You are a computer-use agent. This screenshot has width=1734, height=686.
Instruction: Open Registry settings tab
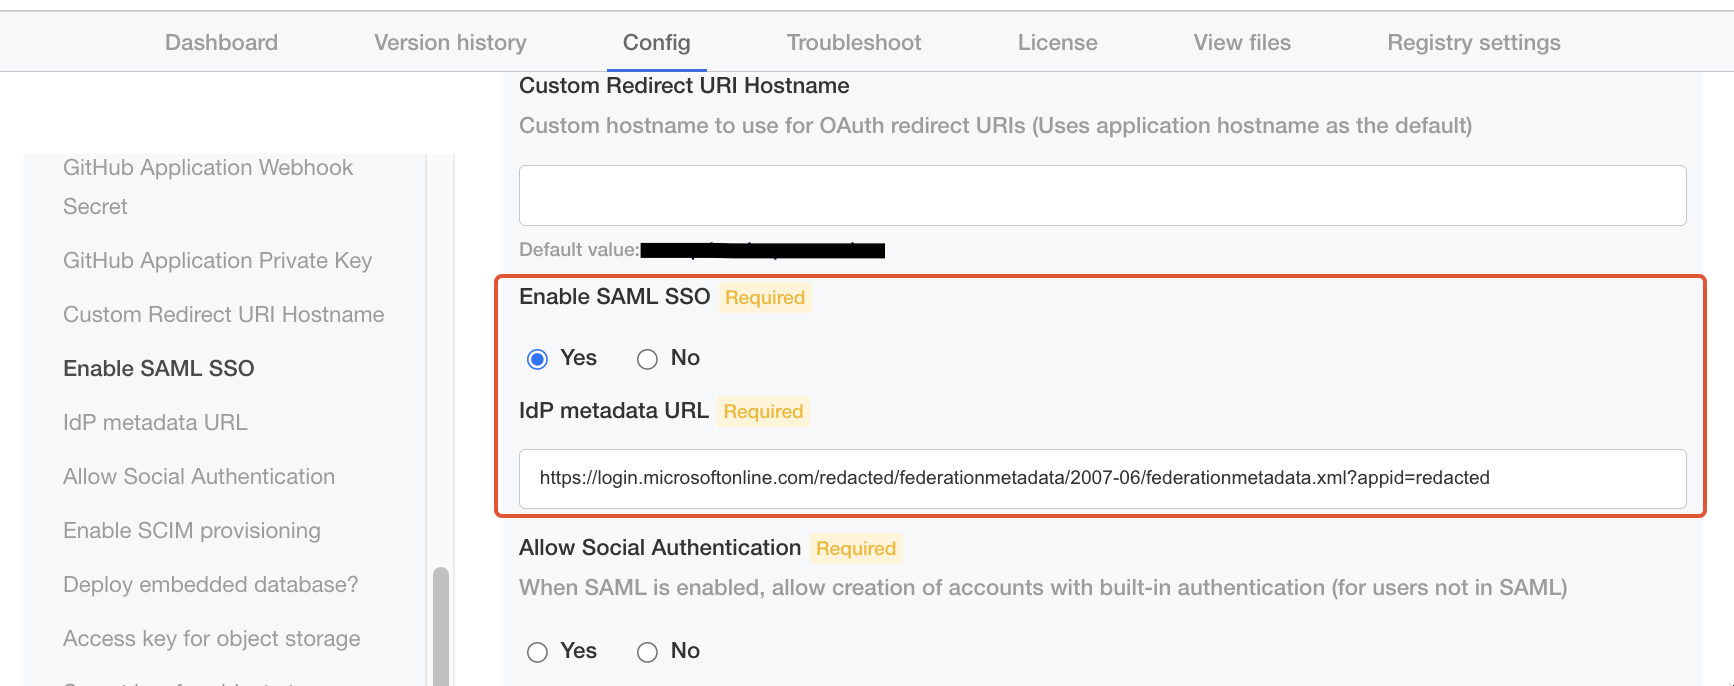point(1473,43)
